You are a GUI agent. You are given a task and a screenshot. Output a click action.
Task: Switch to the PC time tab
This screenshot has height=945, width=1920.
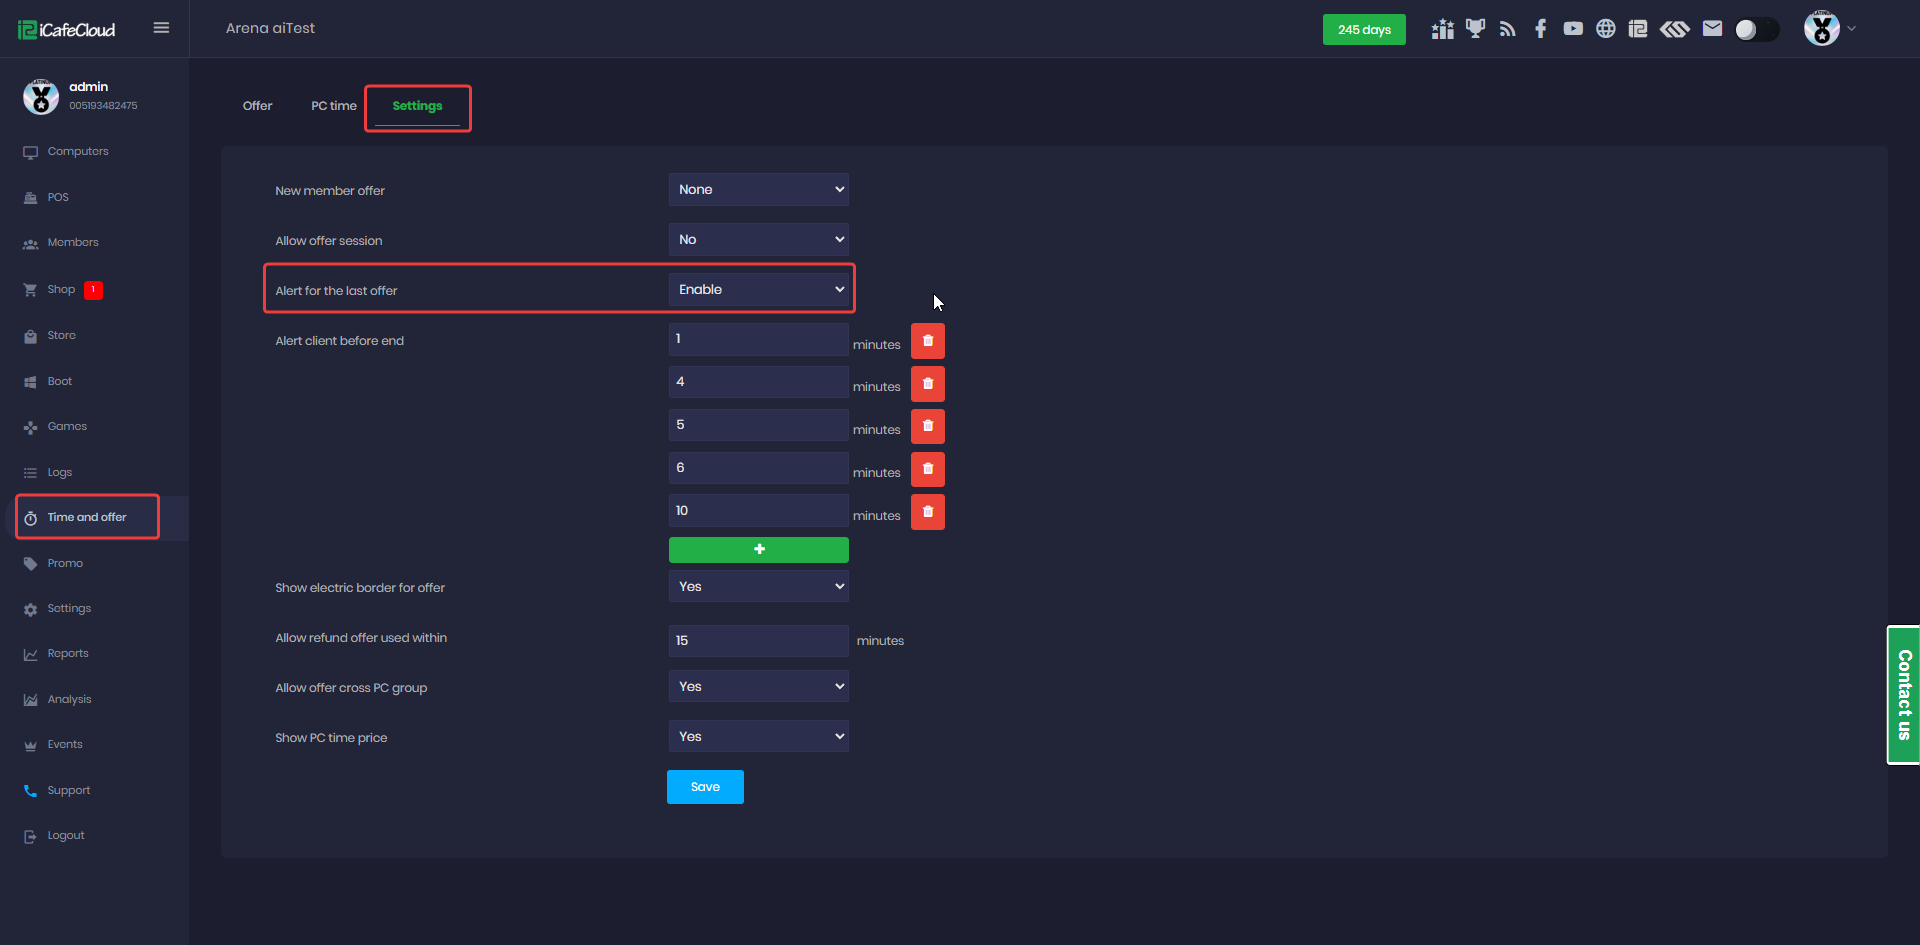pyautogui.click(x=333, y=106)
